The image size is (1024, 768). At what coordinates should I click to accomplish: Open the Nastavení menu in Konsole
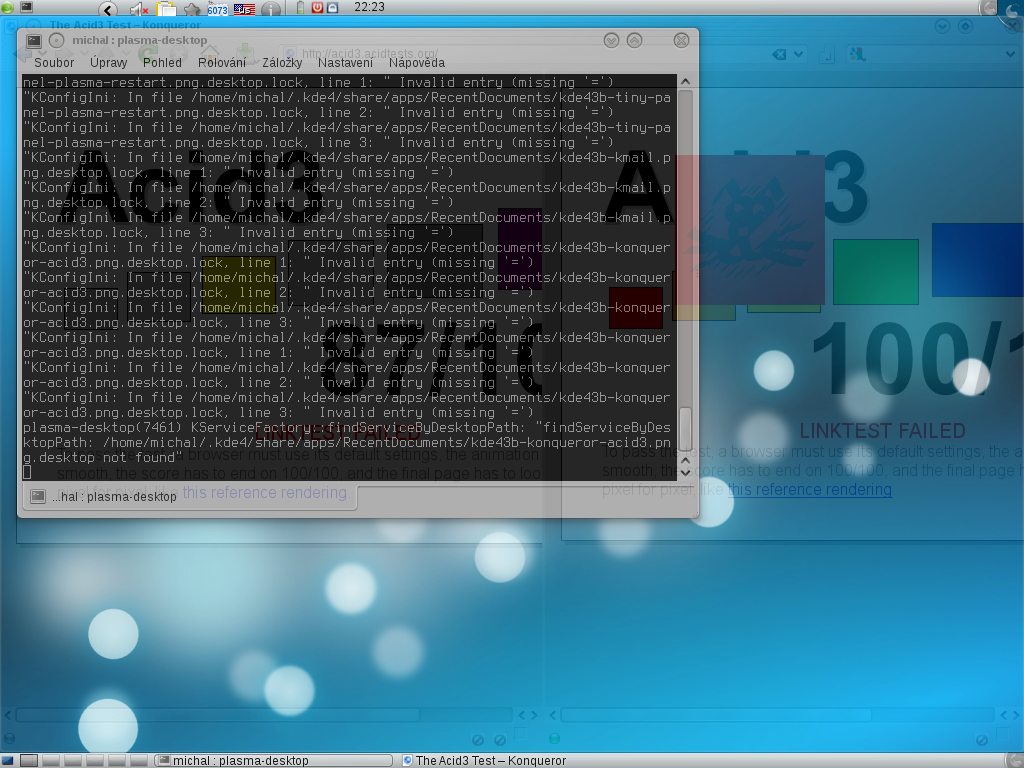(x=345, y=63)
